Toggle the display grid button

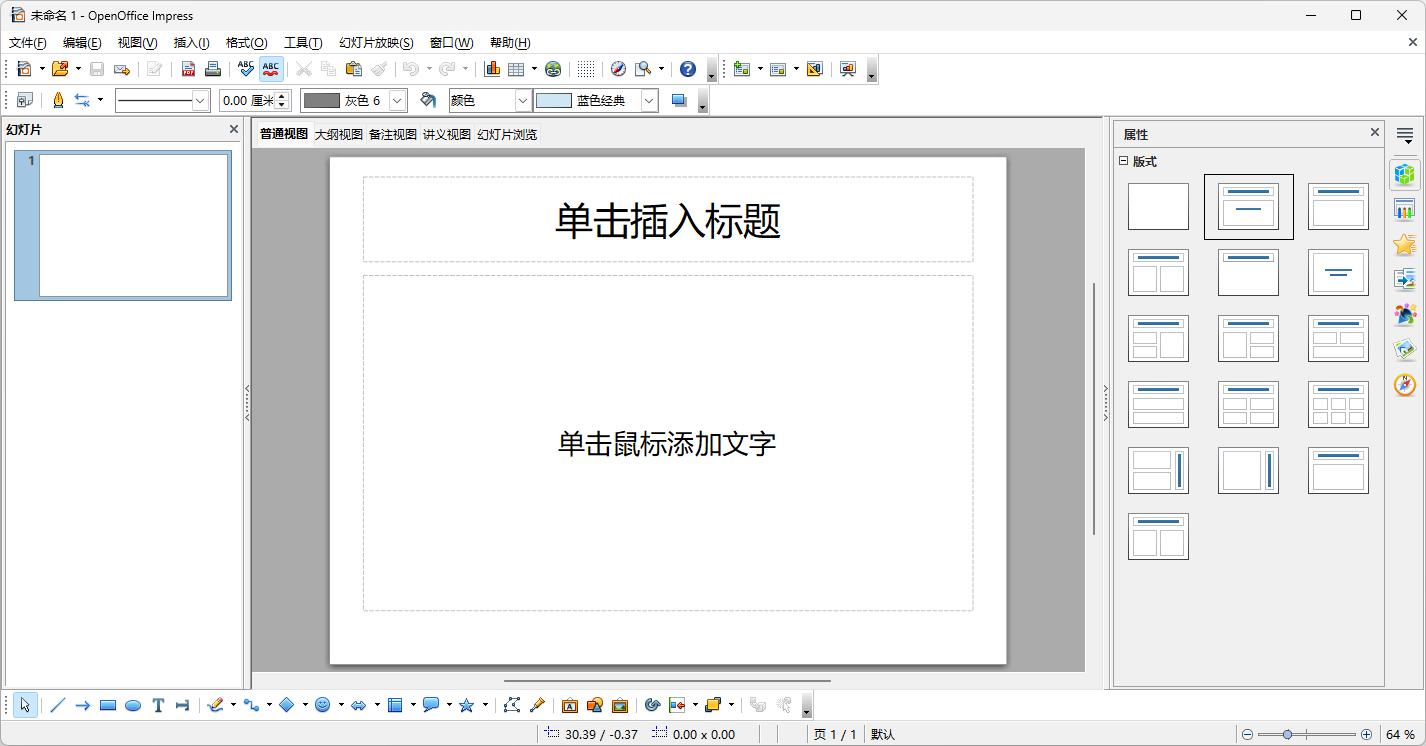[586, 69]
